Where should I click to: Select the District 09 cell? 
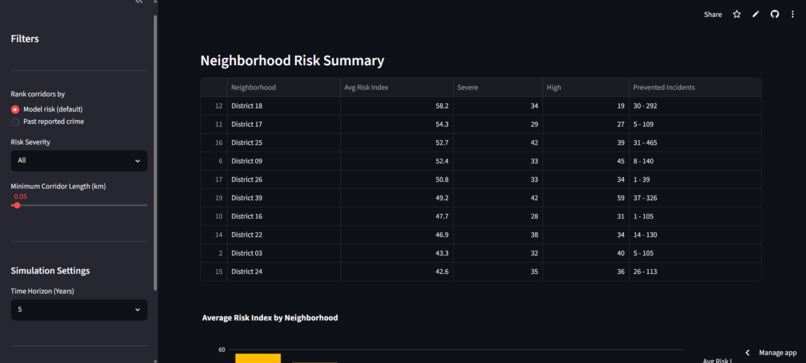point(284,161)
